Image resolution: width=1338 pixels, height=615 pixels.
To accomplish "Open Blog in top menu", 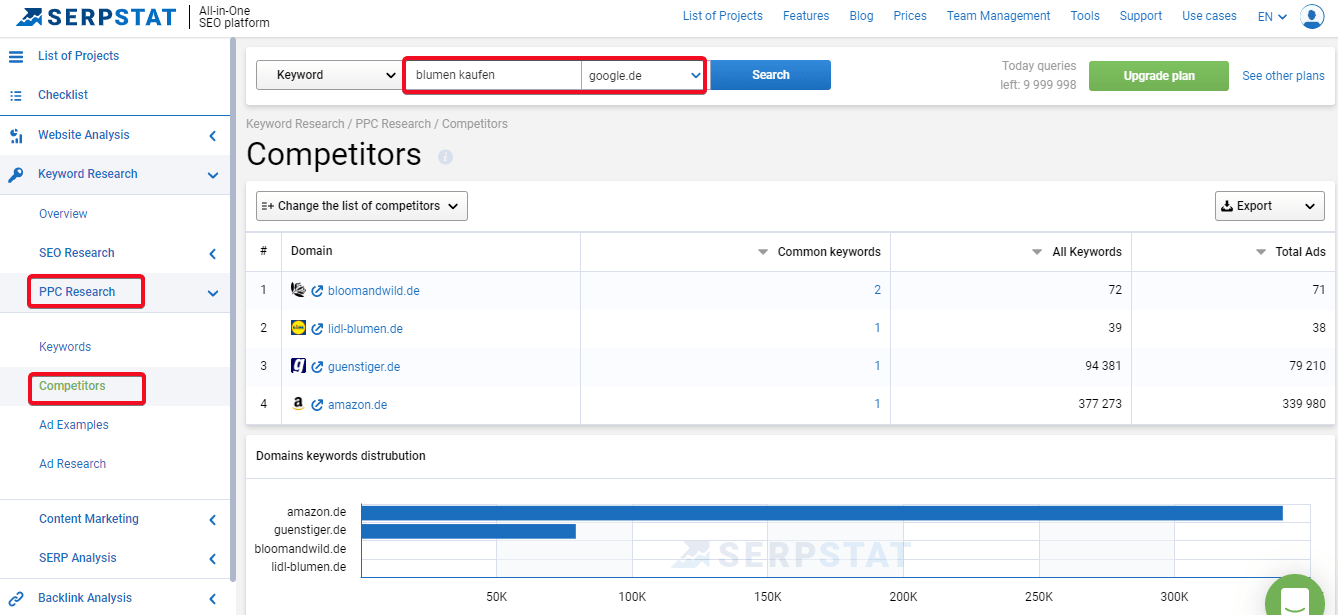I will coord(861,16).
